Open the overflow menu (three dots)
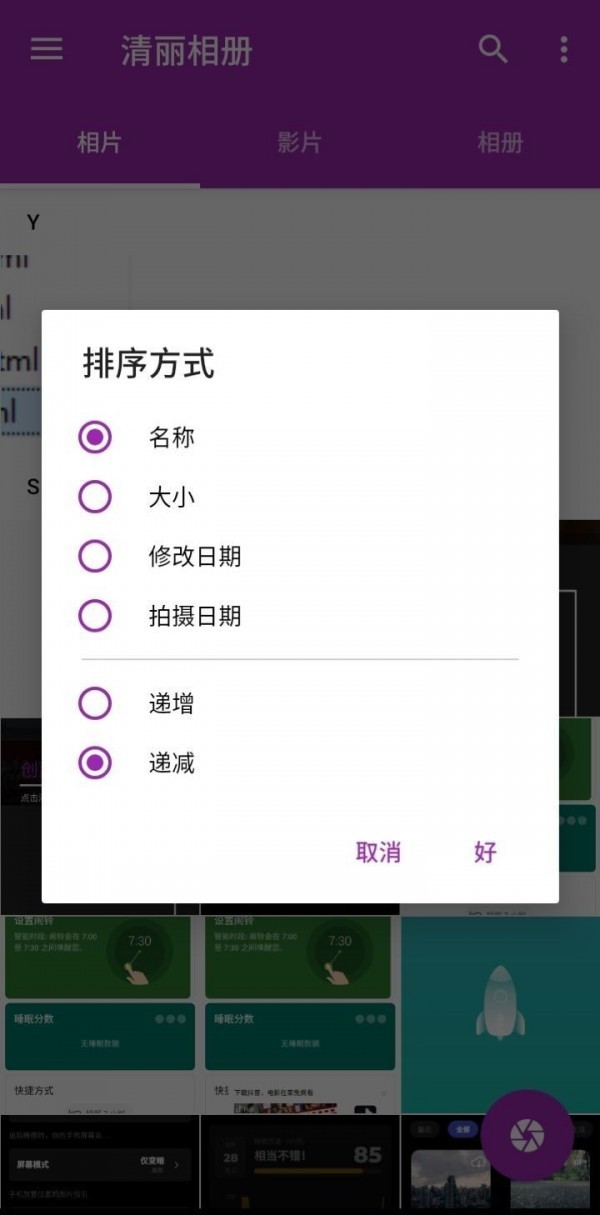The image size is (600, 1215). coord(565,50)
